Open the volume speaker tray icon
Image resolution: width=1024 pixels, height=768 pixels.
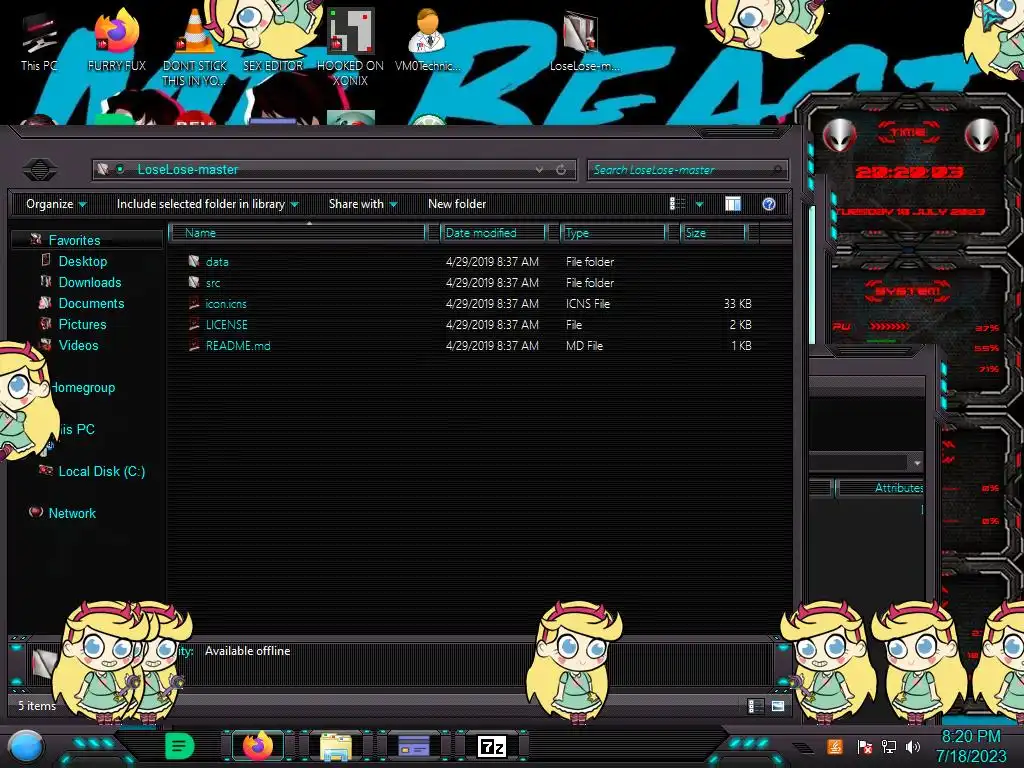tap(913, 746)
